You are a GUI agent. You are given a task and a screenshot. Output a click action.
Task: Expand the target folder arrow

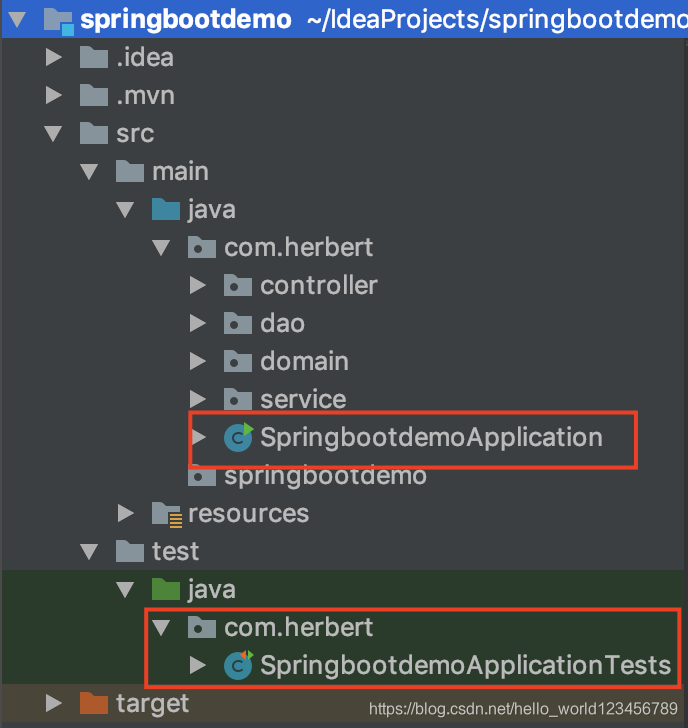coord(54,703)
